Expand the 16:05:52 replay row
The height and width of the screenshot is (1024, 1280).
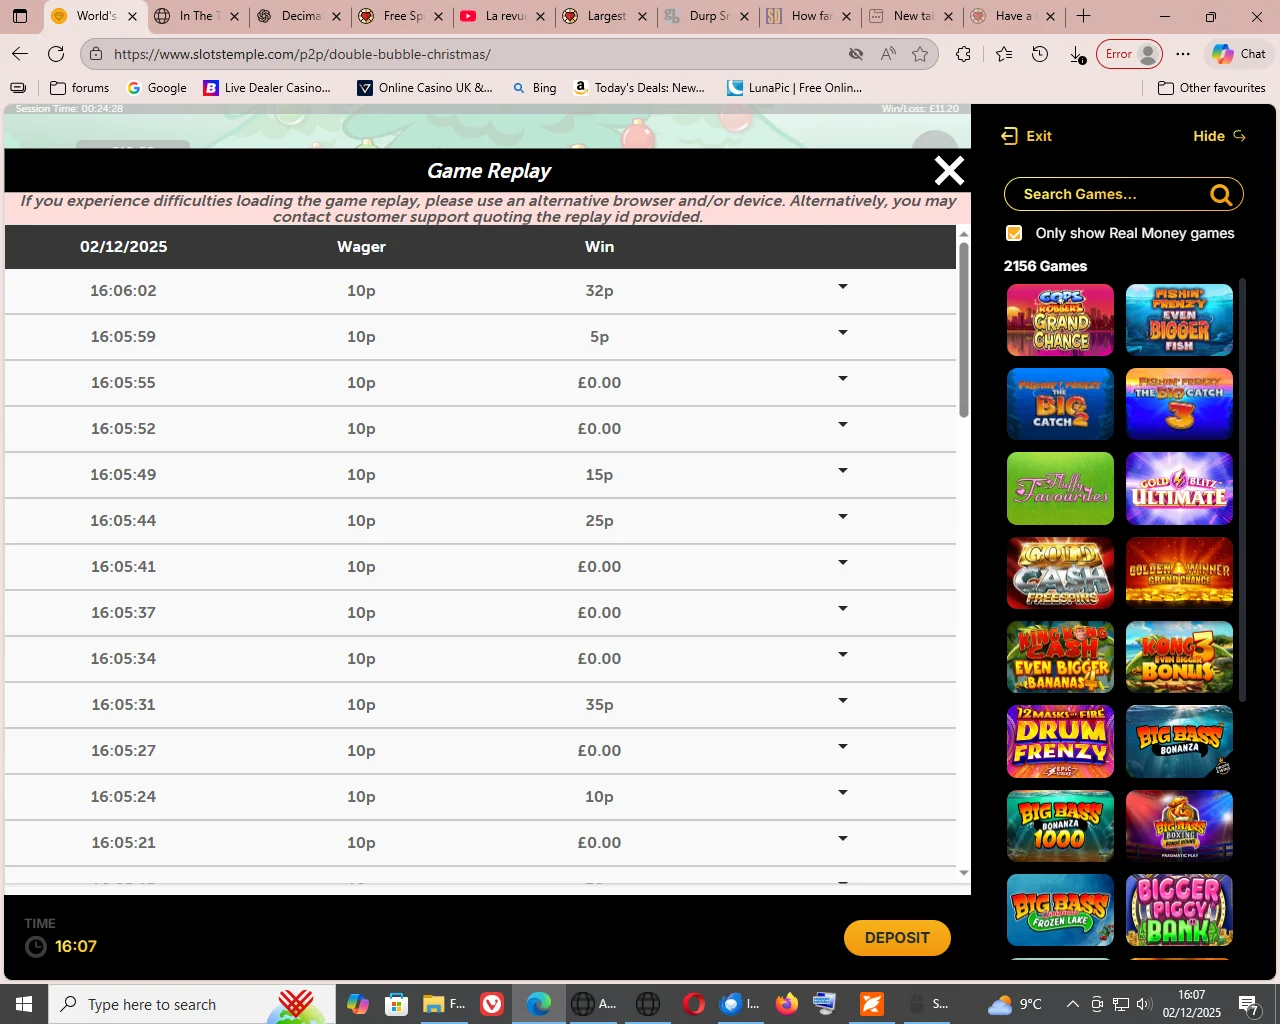pos(843,425)
